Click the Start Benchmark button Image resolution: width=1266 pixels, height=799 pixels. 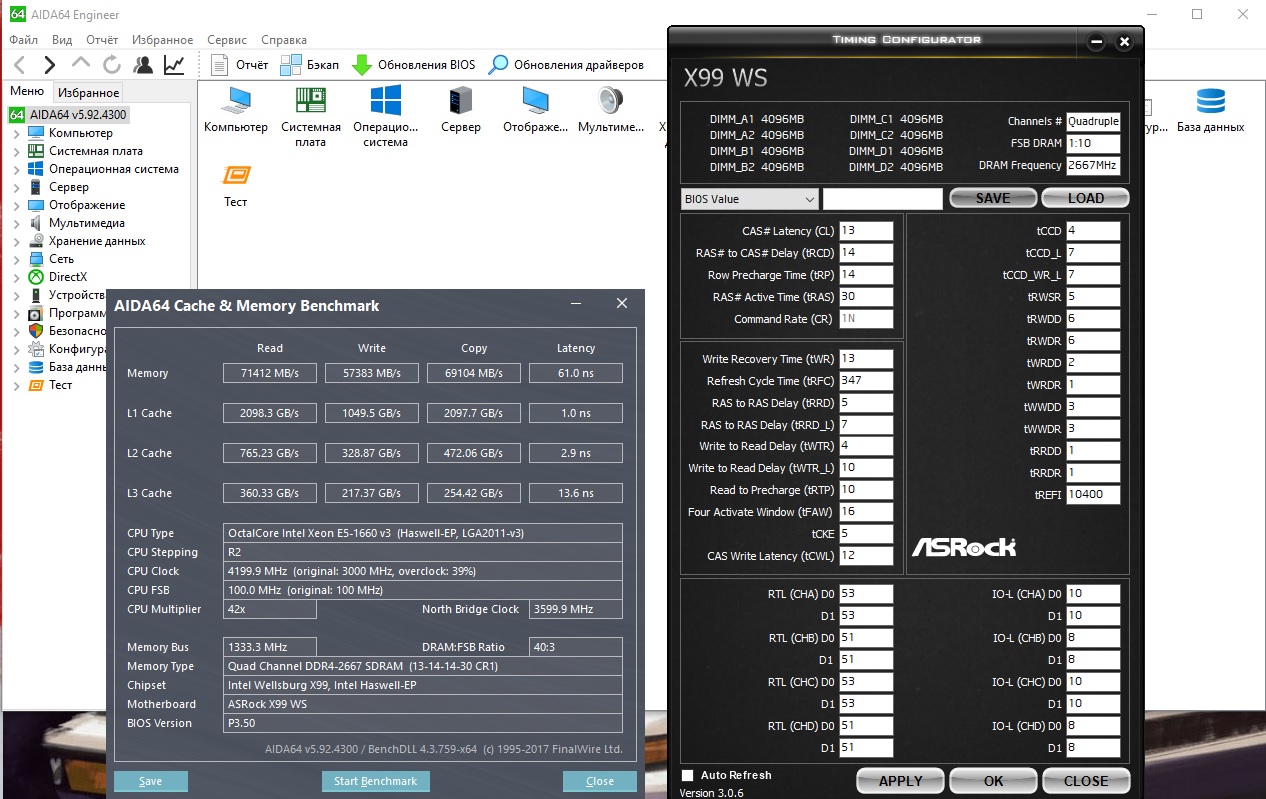[376, 781]
